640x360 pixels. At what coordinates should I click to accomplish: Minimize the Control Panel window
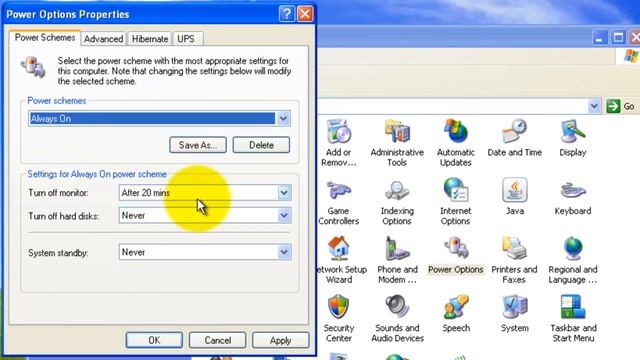pyautogui.click(x=599, y=38)
